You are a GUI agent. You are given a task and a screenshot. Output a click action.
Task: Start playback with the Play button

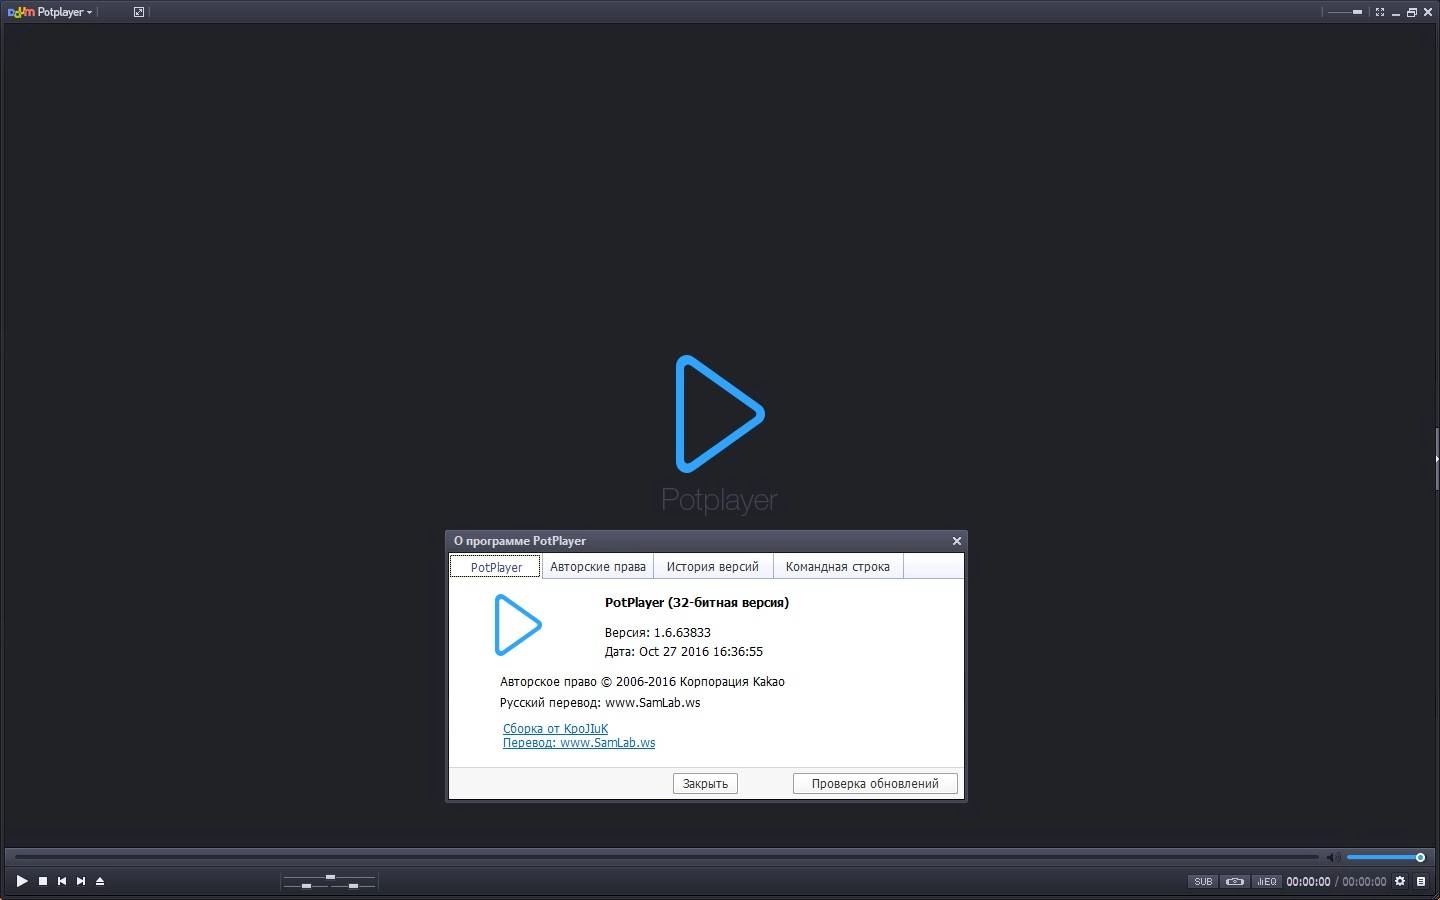click(x=21, y=881)
